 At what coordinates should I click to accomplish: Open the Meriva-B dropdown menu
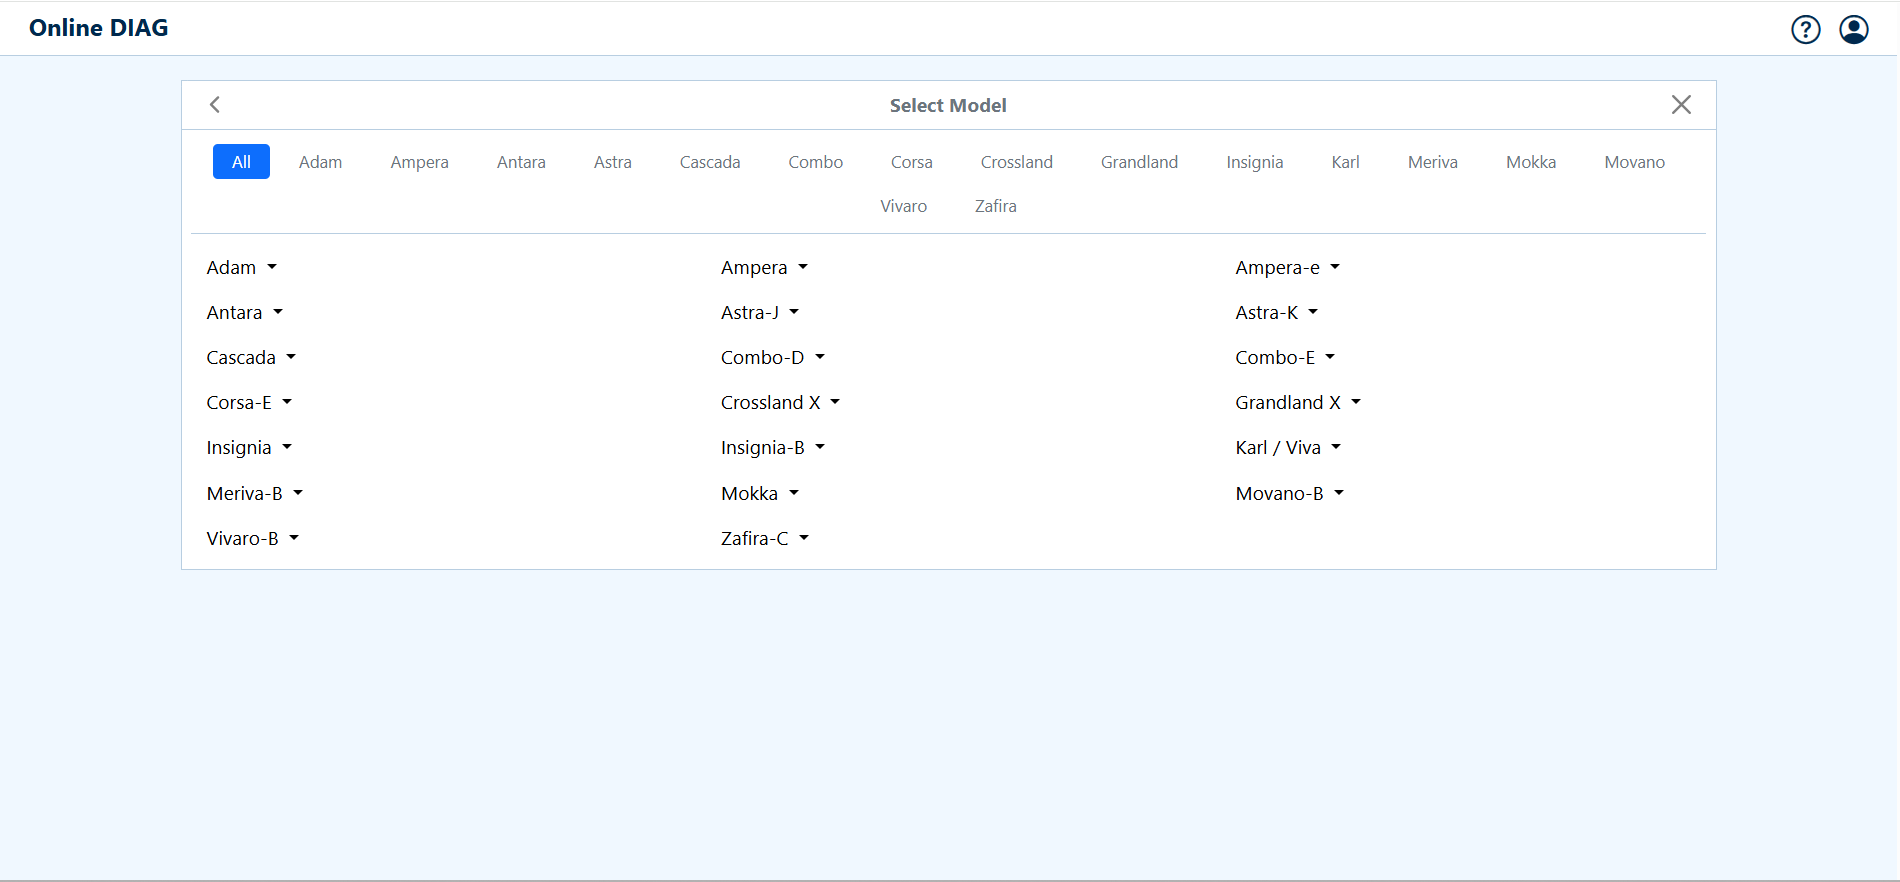[254, 494]
